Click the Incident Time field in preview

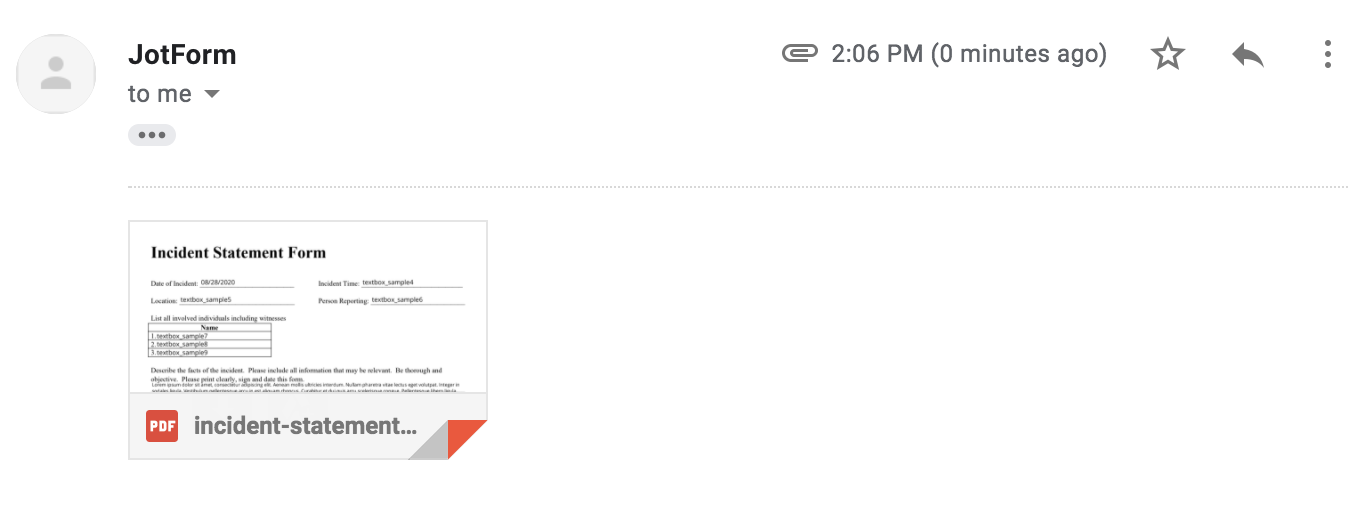pos(411,283)
